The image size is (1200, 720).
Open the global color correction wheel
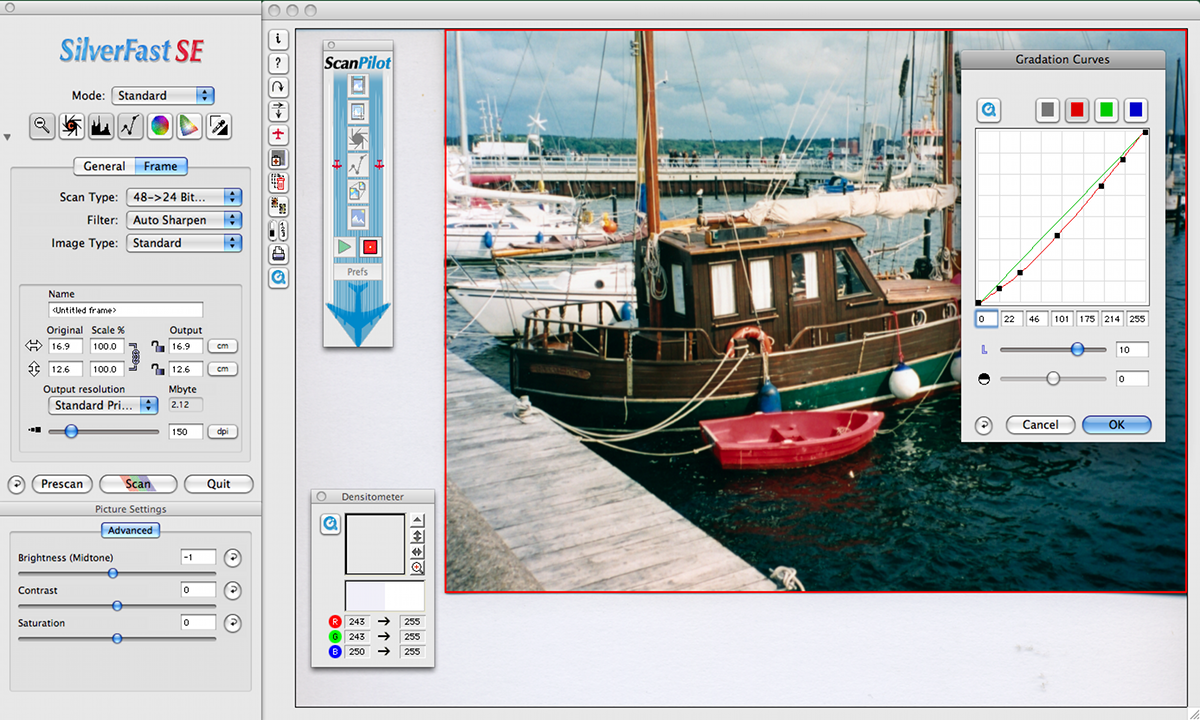click(160, 125)
